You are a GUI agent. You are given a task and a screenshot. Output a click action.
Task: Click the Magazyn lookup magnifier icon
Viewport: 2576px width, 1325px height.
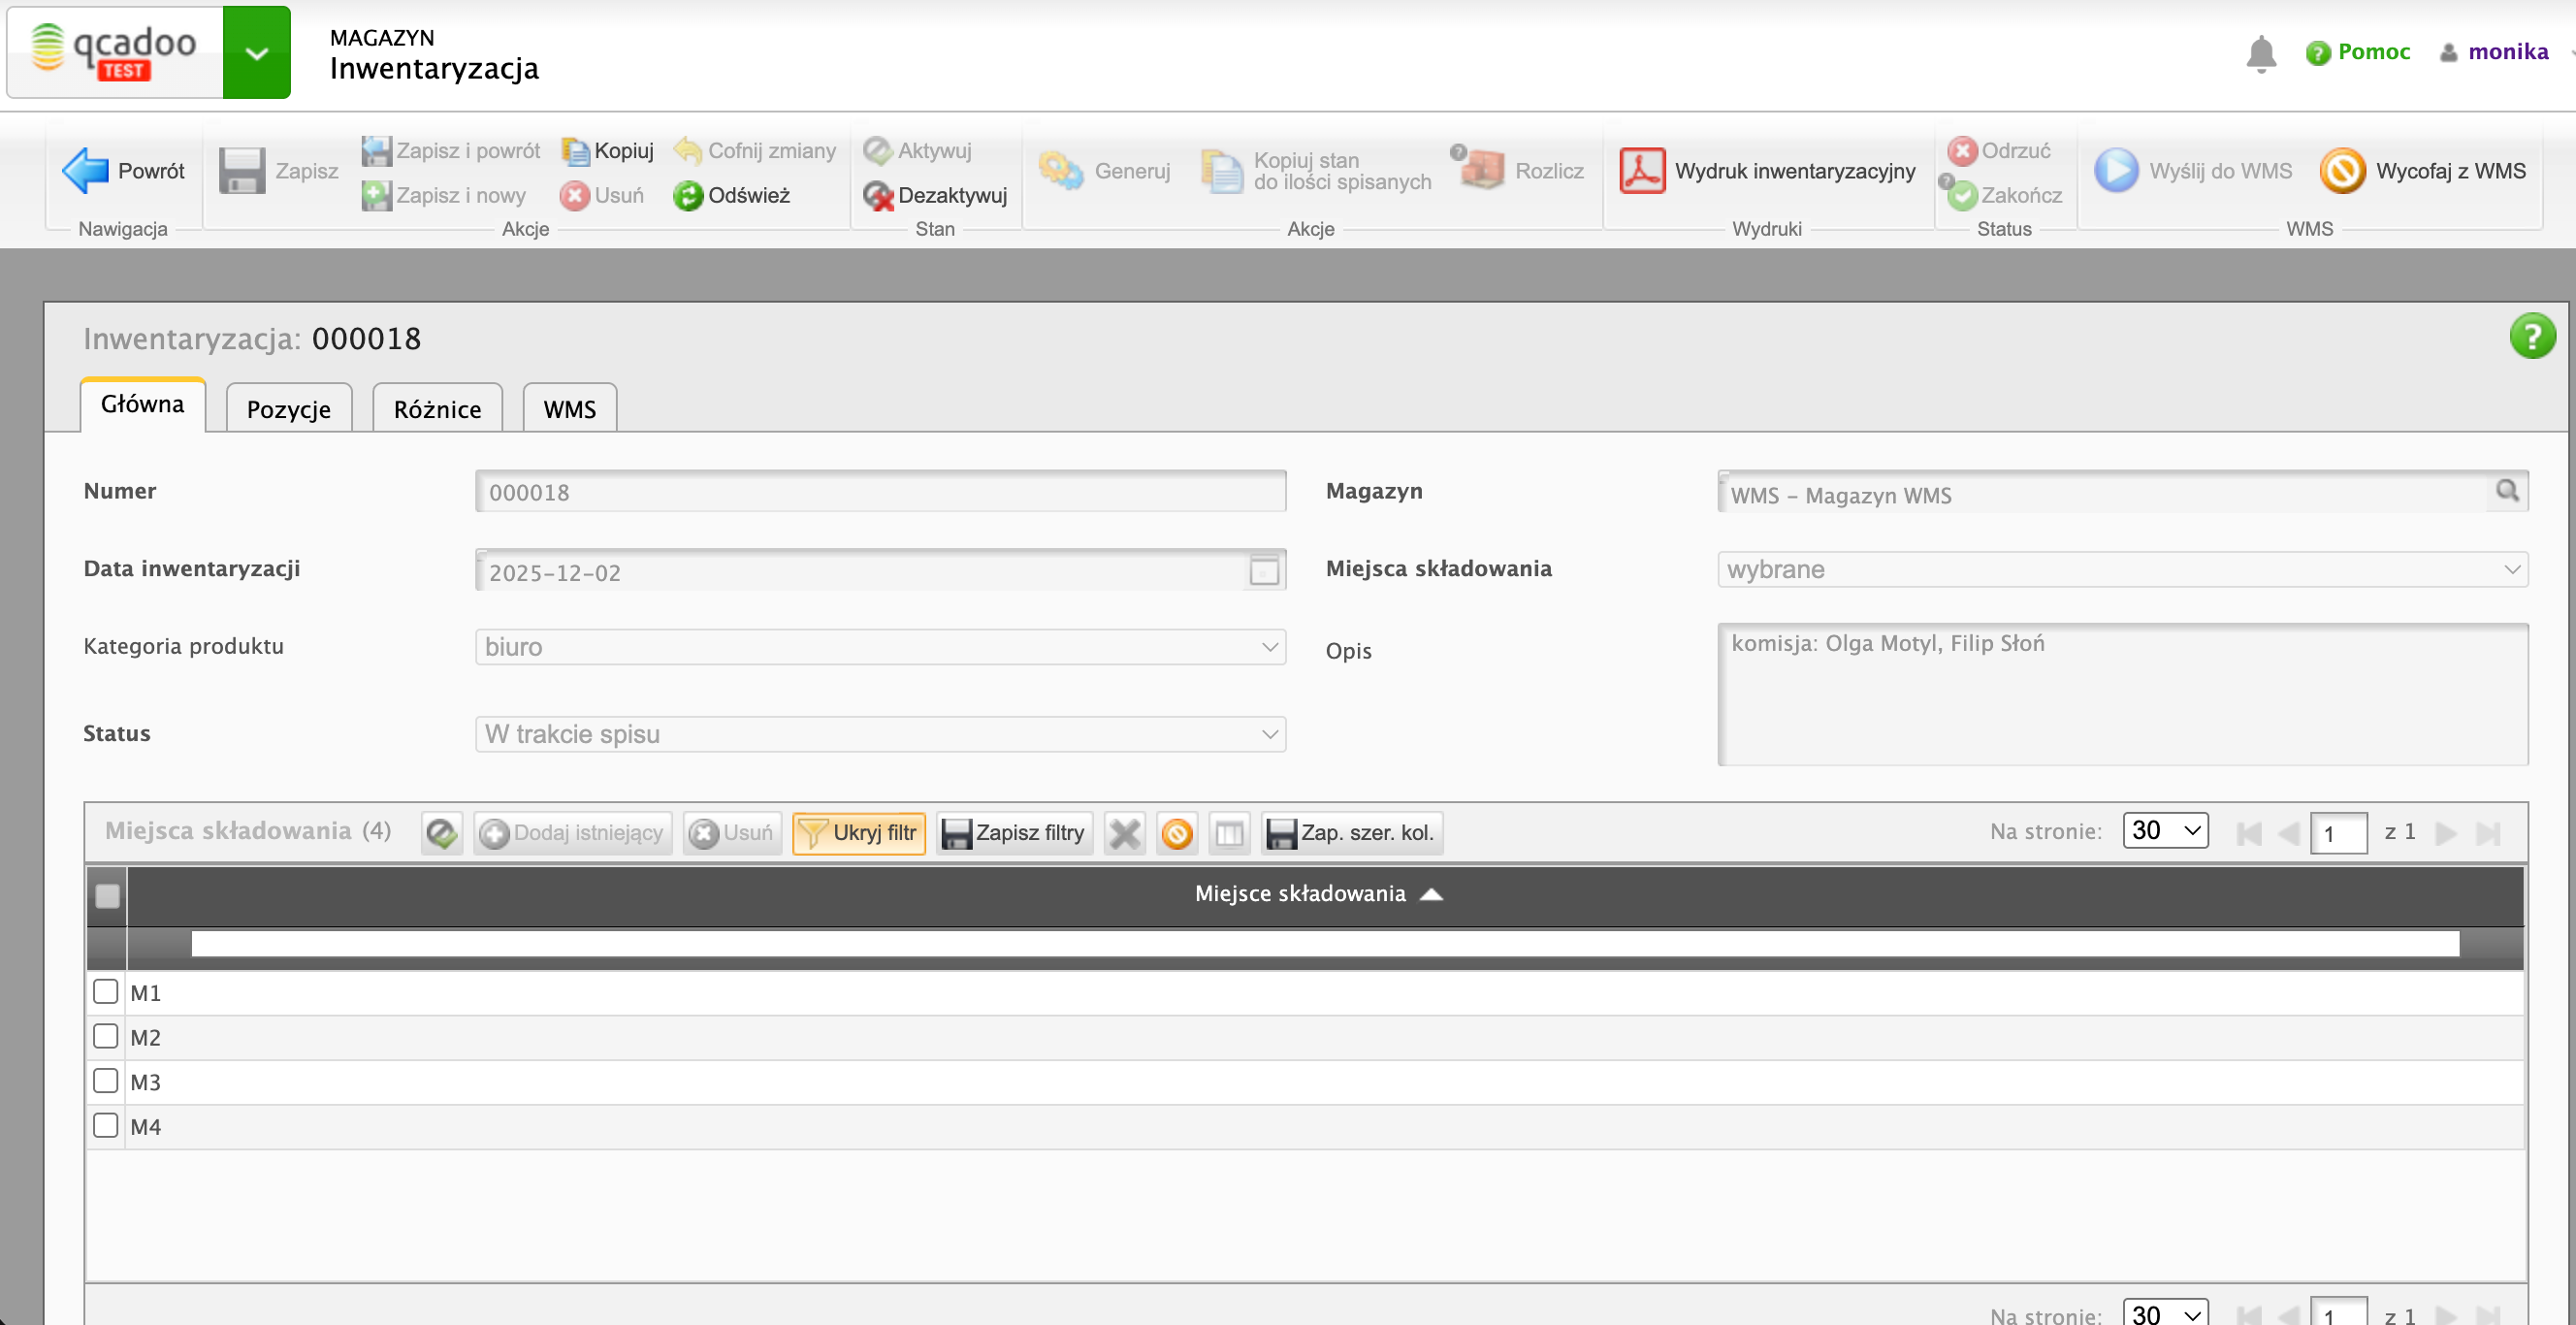(2507, 491)
